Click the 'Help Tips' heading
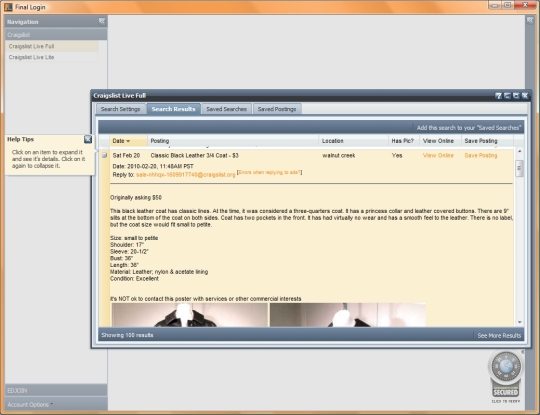The image size is (540, 415). pyautogui.click(x=20, y=139)
